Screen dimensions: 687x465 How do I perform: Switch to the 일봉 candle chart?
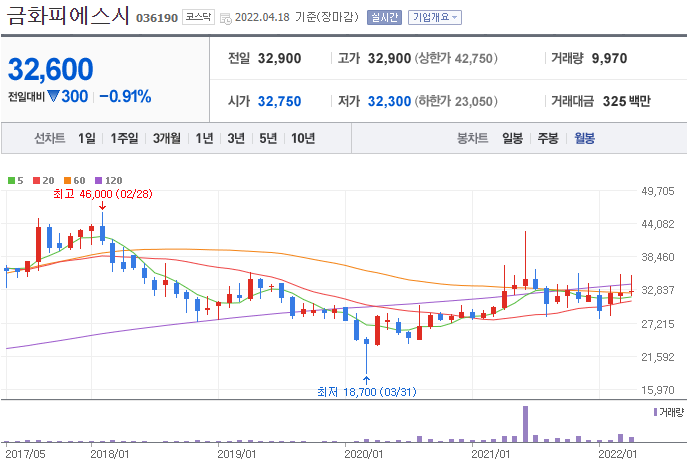point(513,138)
